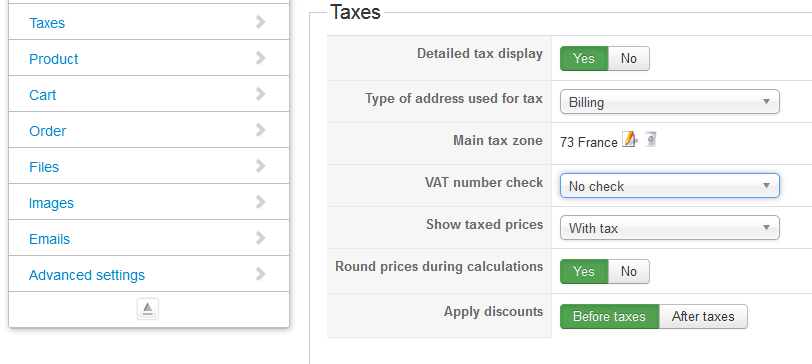Click the chevron arrow next to Emails
The height and width of the screenshot is (364, 812).
tap(260, 238)
